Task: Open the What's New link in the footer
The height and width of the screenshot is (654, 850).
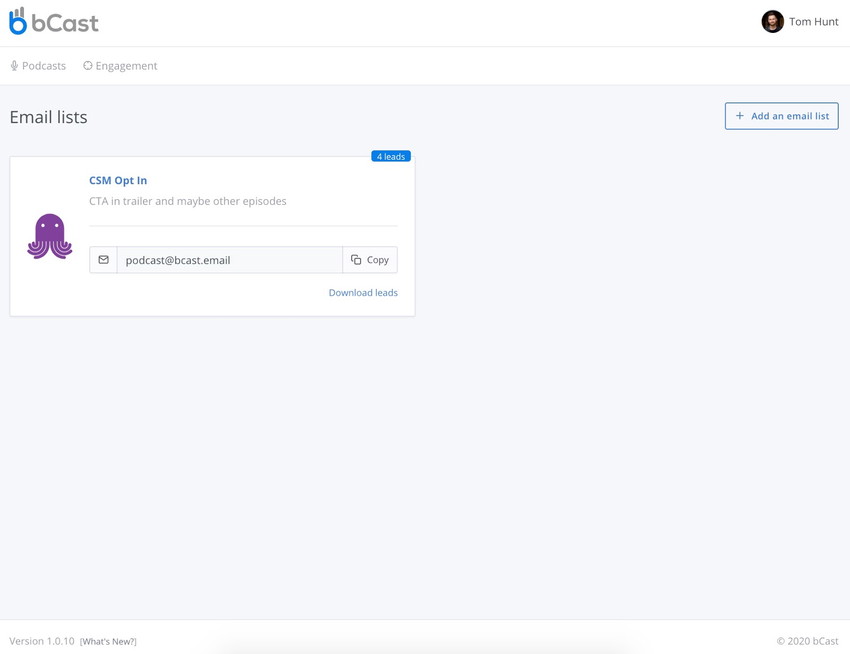Action: click(108, 641)
